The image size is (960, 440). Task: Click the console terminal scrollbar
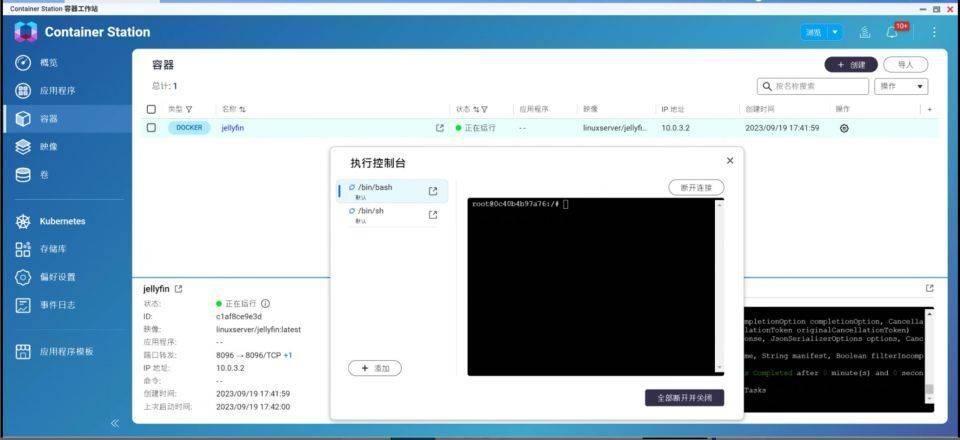click(x=719, y=286)
